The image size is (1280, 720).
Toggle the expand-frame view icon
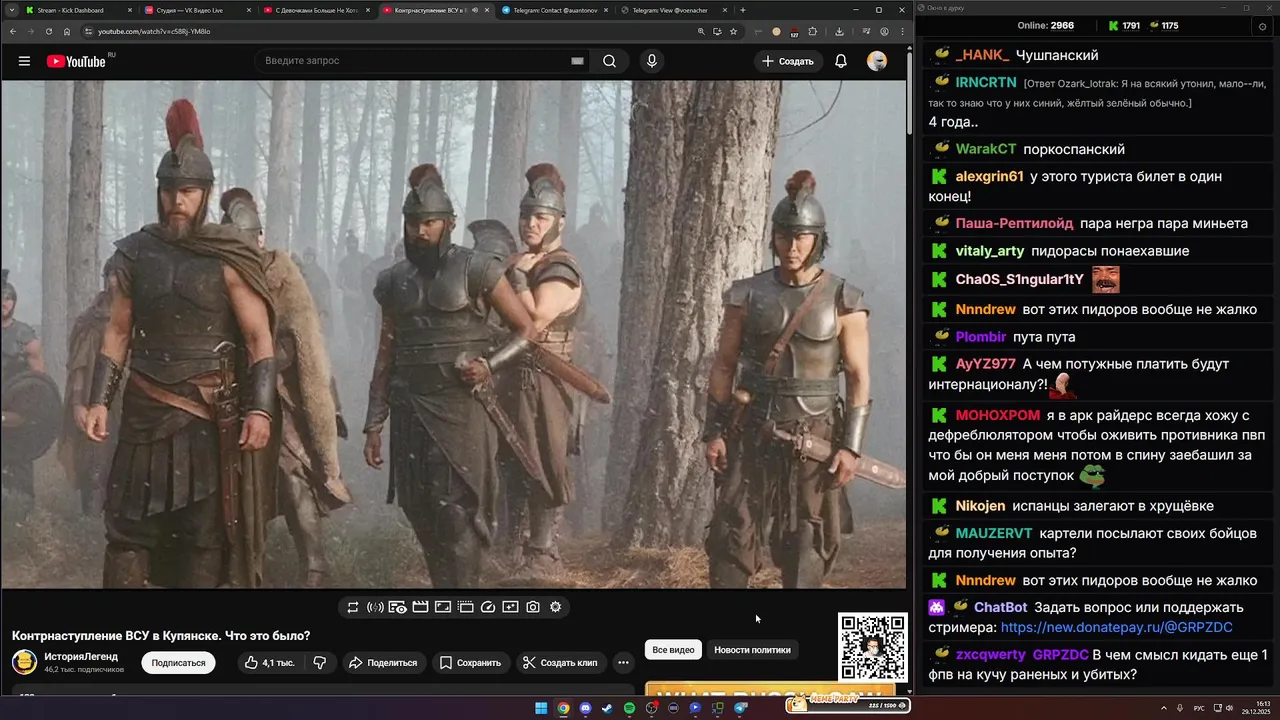pos(443,607)
